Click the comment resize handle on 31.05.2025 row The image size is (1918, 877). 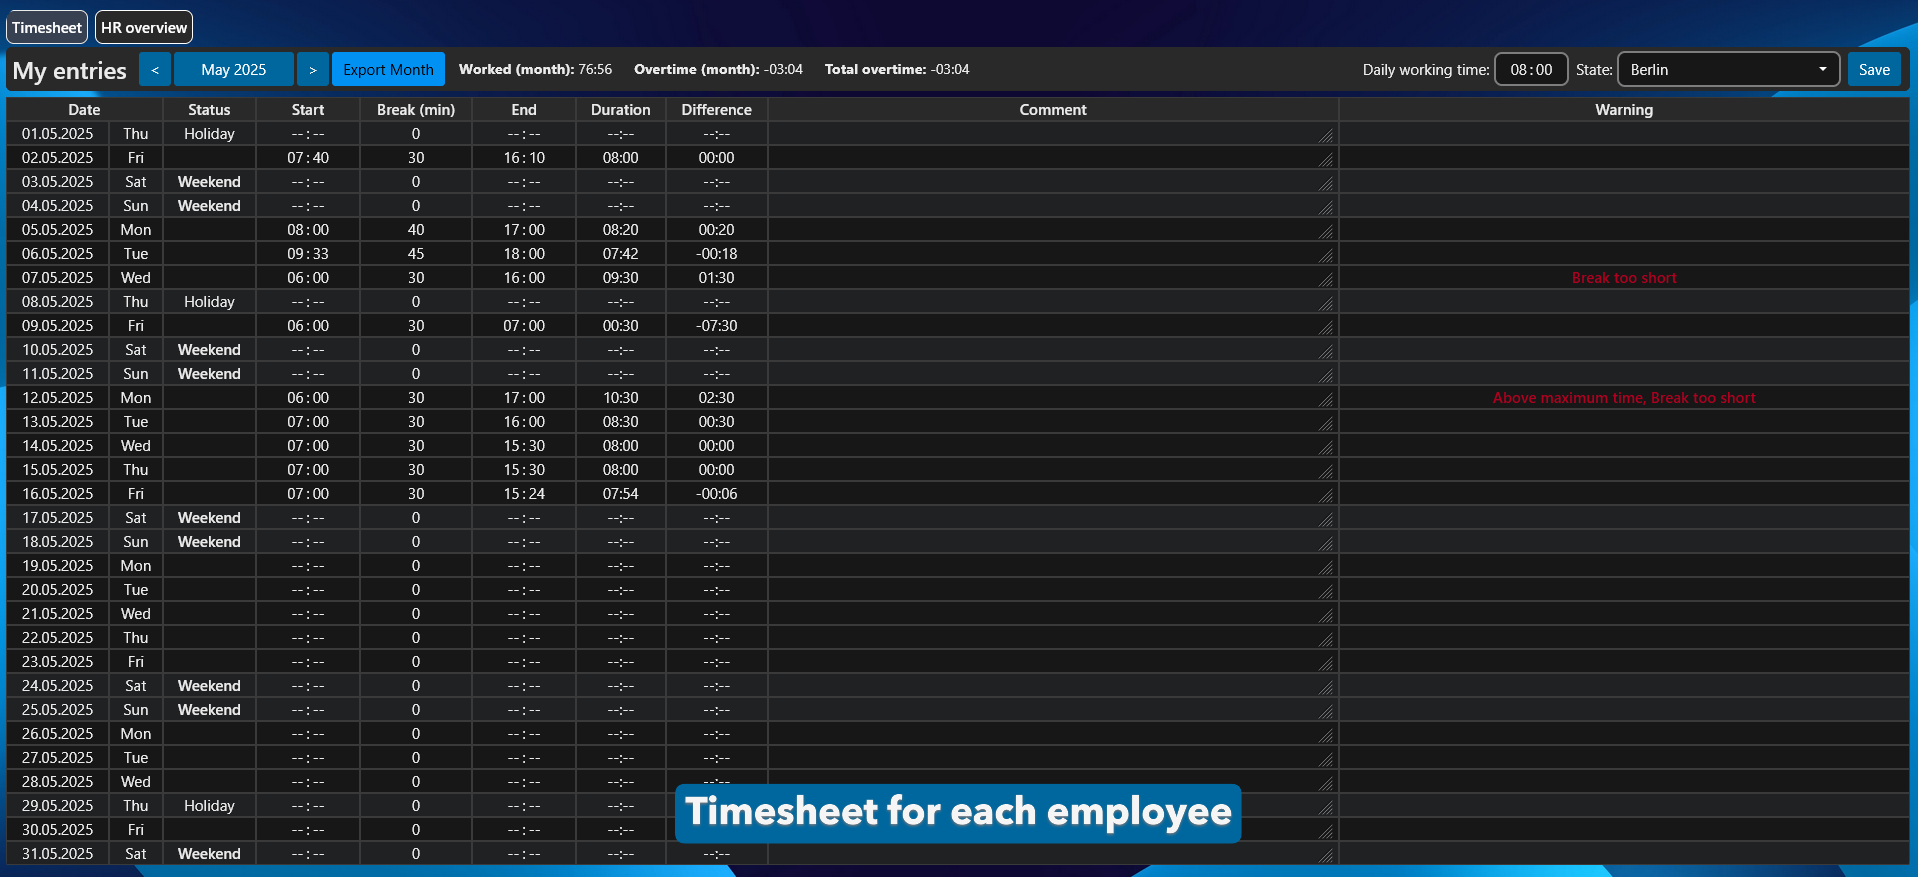[1326, 857]
